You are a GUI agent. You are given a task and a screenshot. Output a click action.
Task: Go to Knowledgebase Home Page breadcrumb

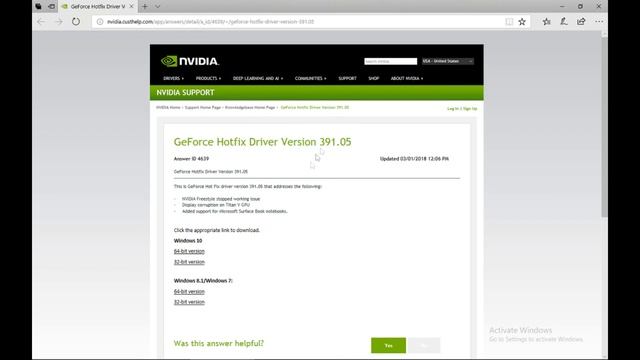click(250, 107)
